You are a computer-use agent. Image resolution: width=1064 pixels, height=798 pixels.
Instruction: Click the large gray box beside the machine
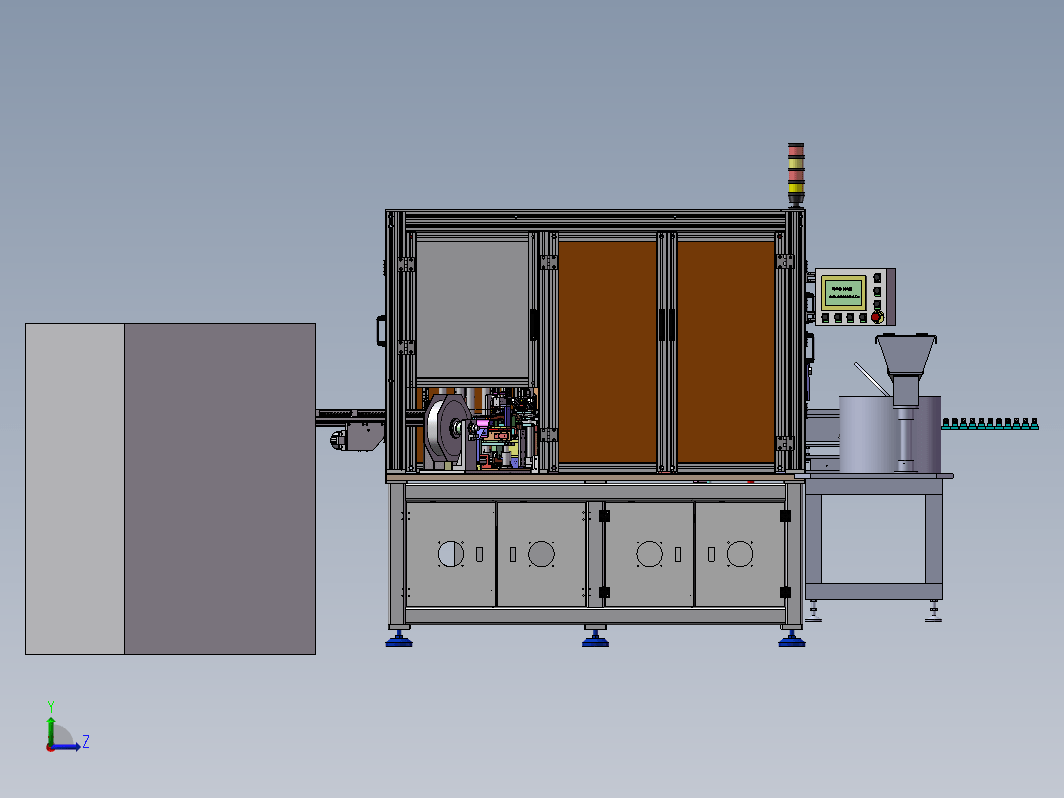[170, 489]
